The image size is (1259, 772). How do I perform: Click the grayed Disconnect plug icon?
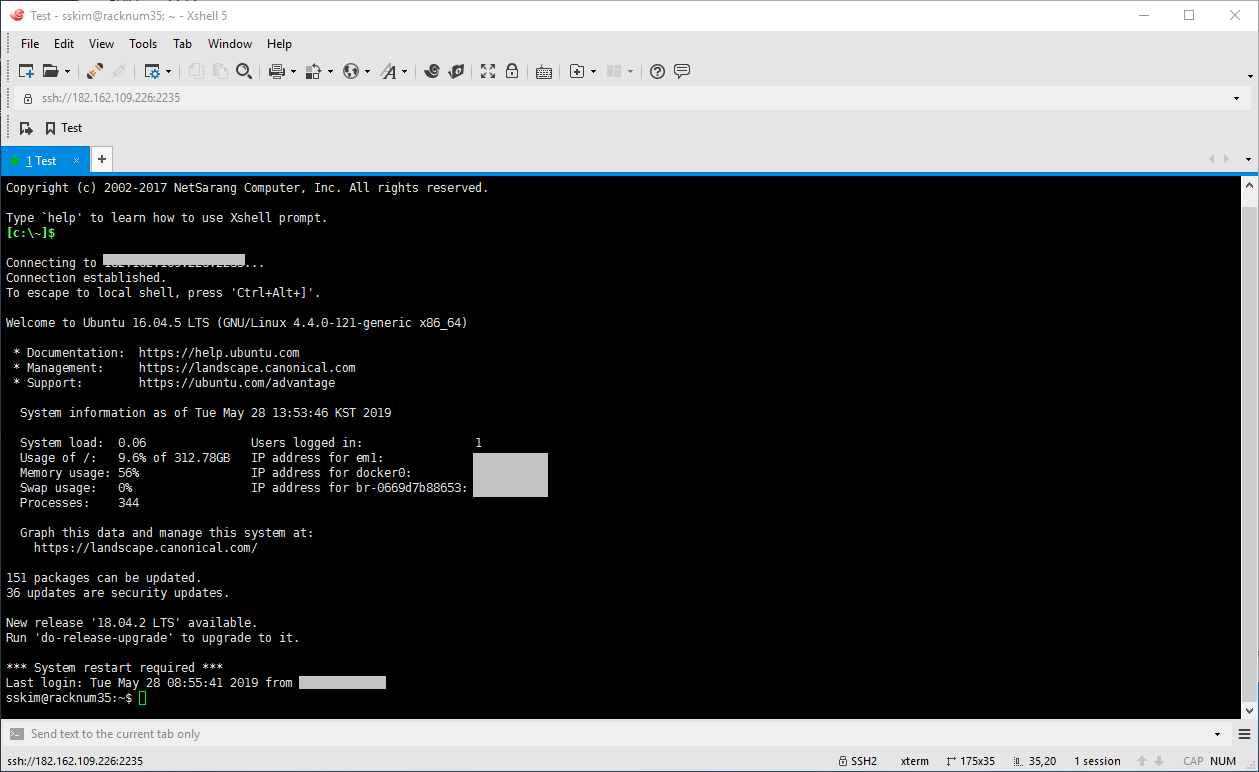[118, 71]
